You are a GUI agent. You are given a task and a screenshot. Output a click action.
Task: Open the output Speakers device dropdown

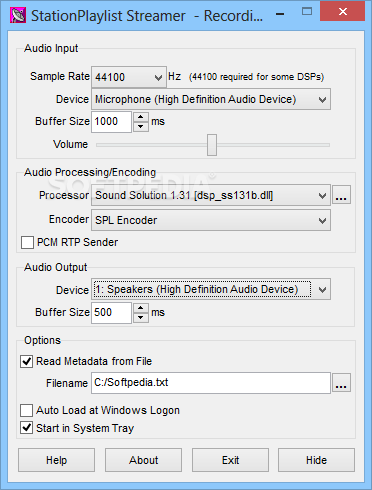[211, 289]
